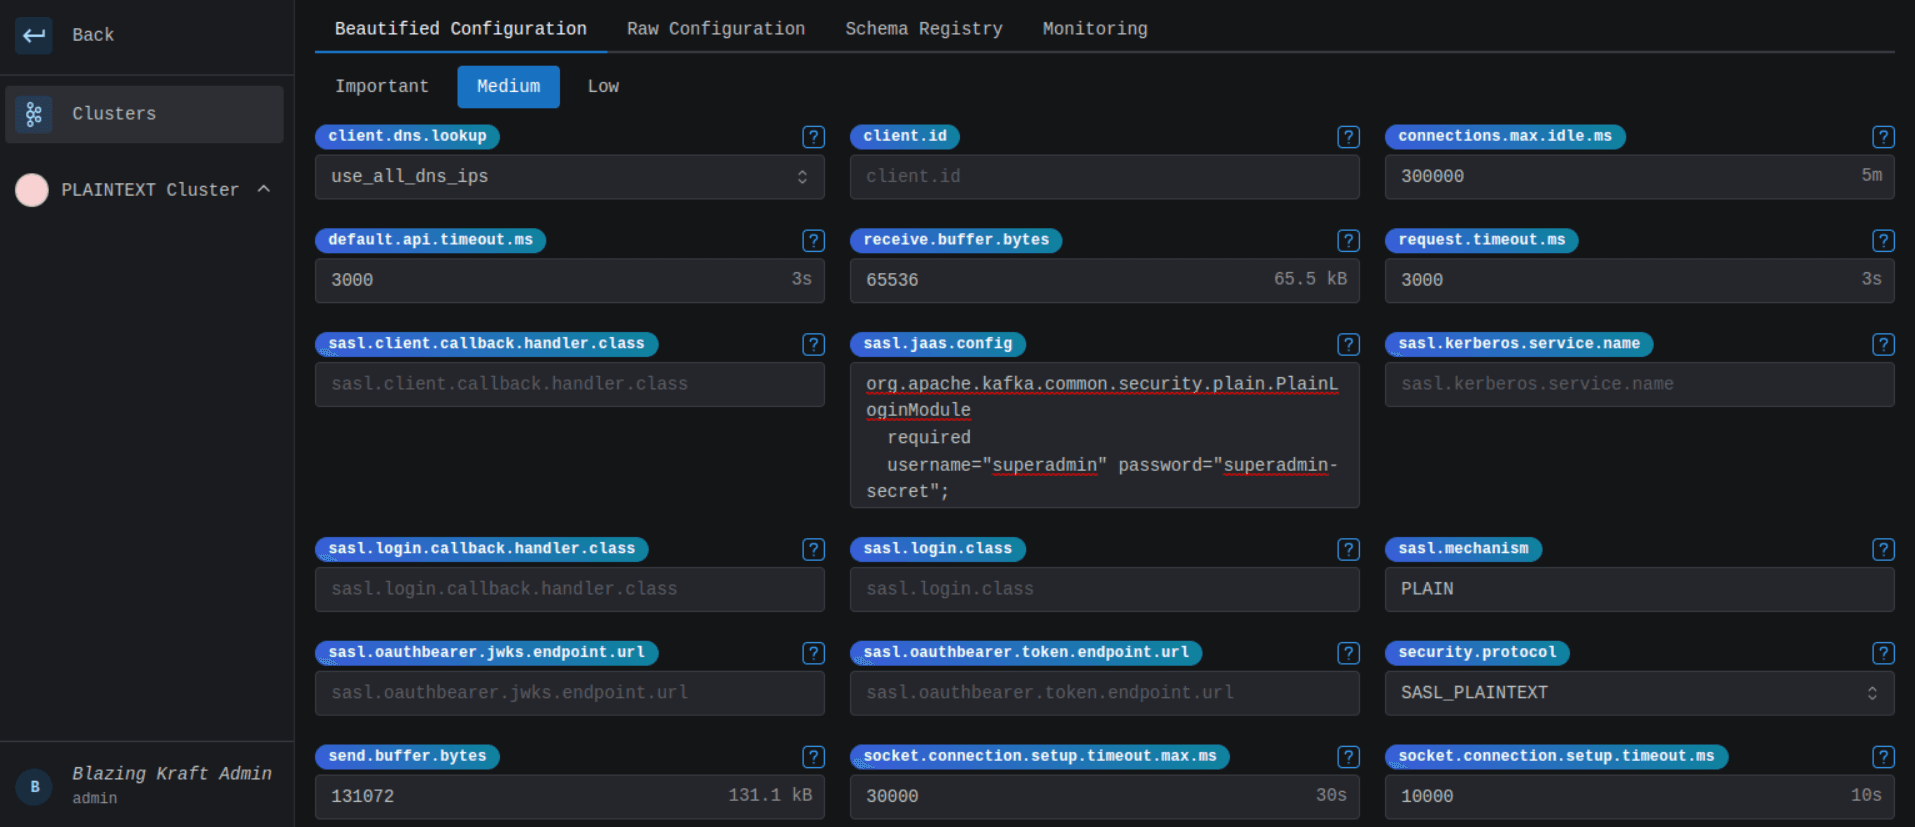Show help for sasl.jaas.config
Image resolution: width=1915 pixels, height=827 pixels.
pyautogui.click(x=1349, y=345)
